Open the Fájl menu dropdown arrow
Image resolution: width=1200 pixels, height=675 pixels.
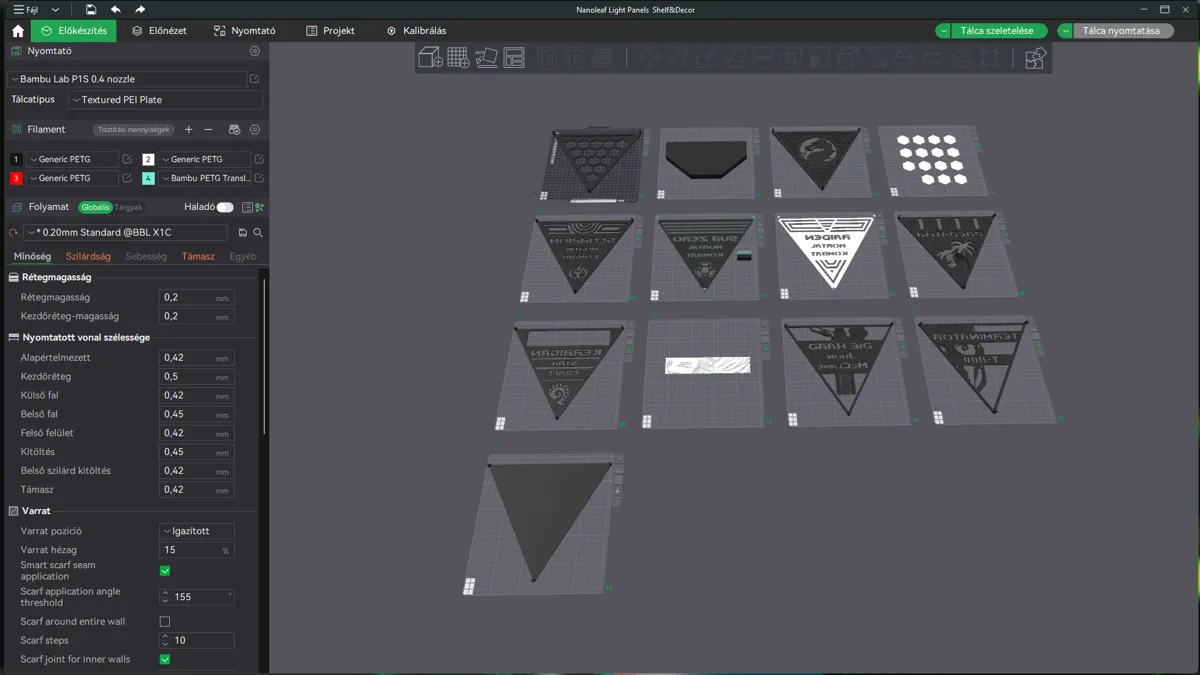tap(56, 9)
